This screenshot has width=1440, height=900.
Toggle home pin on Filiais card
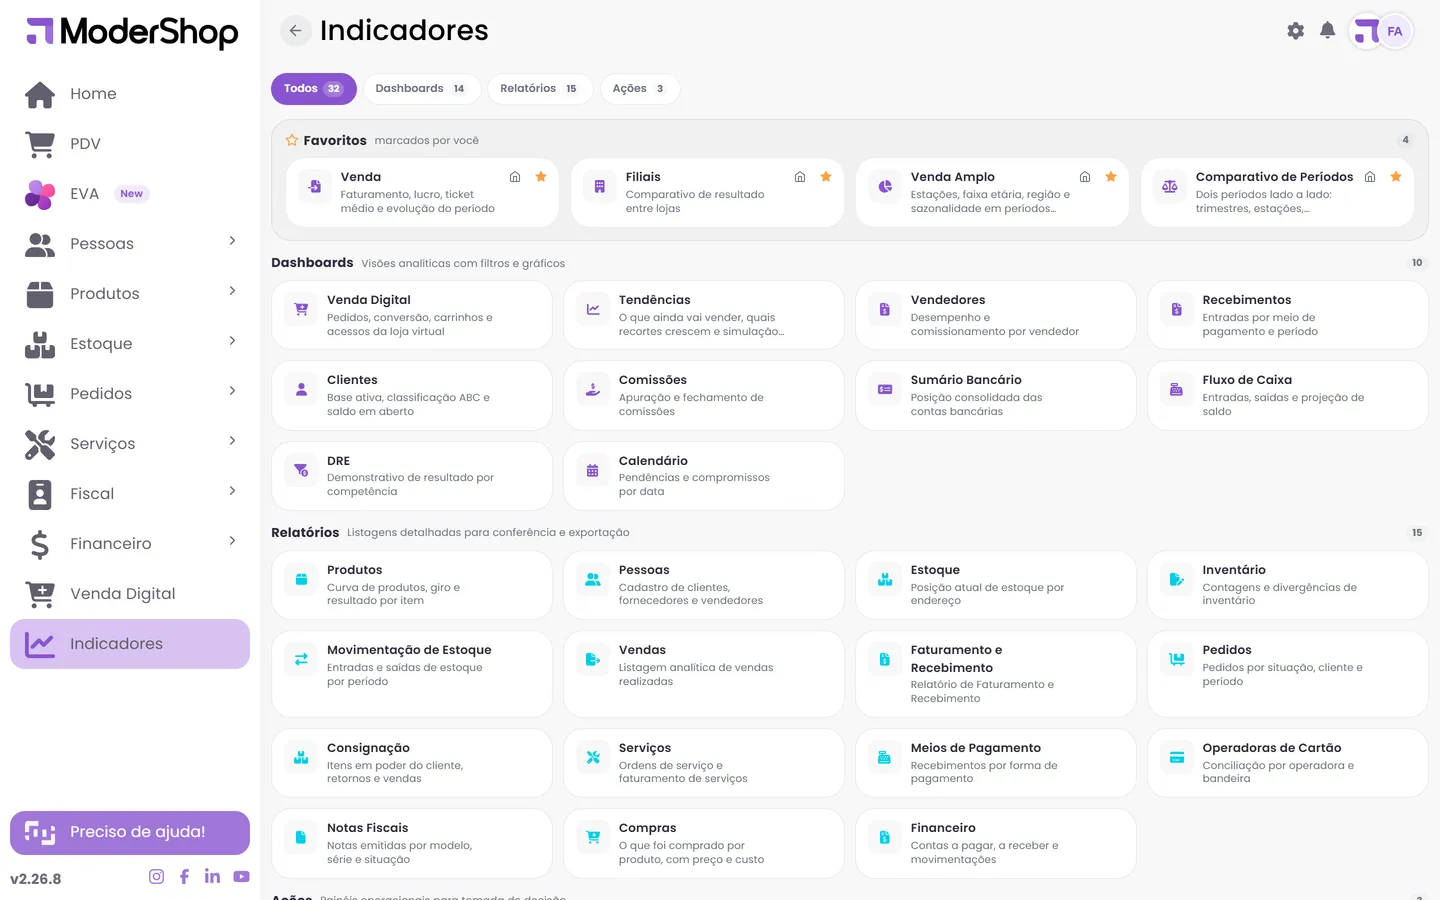point(800,177)
